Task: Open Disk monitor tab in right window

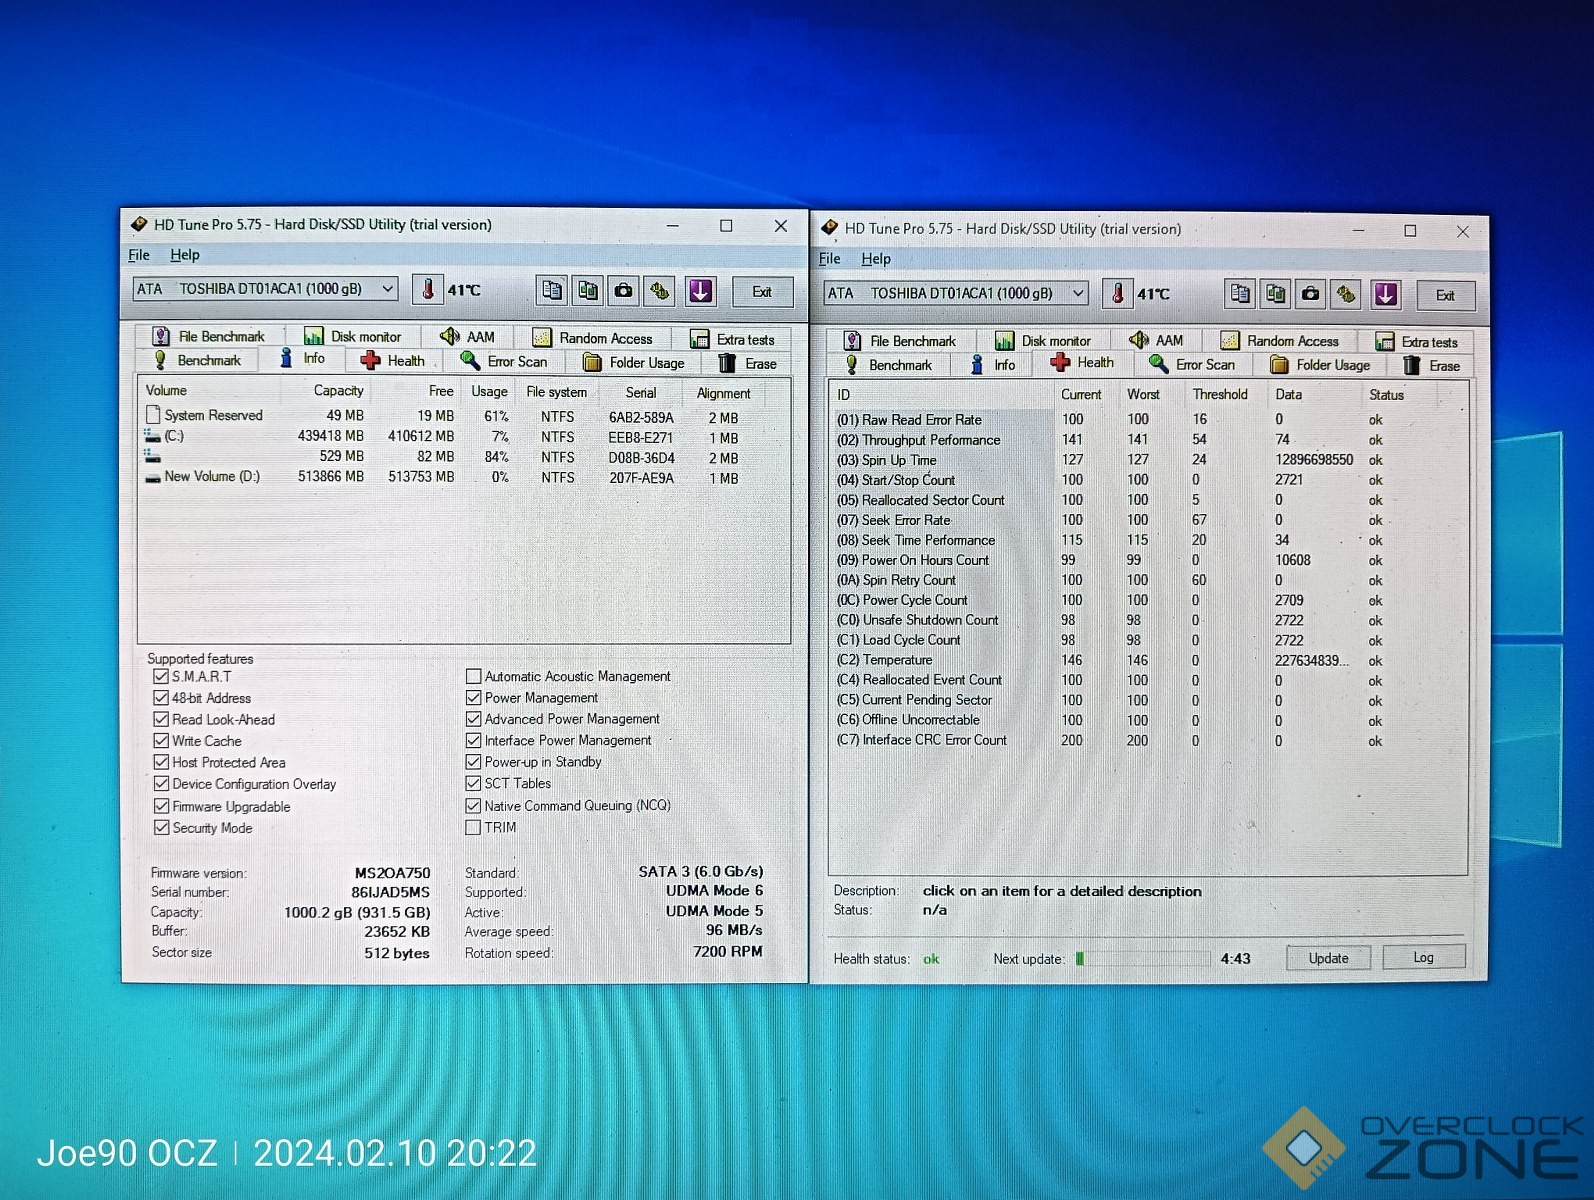Action: coord(1043,341)
